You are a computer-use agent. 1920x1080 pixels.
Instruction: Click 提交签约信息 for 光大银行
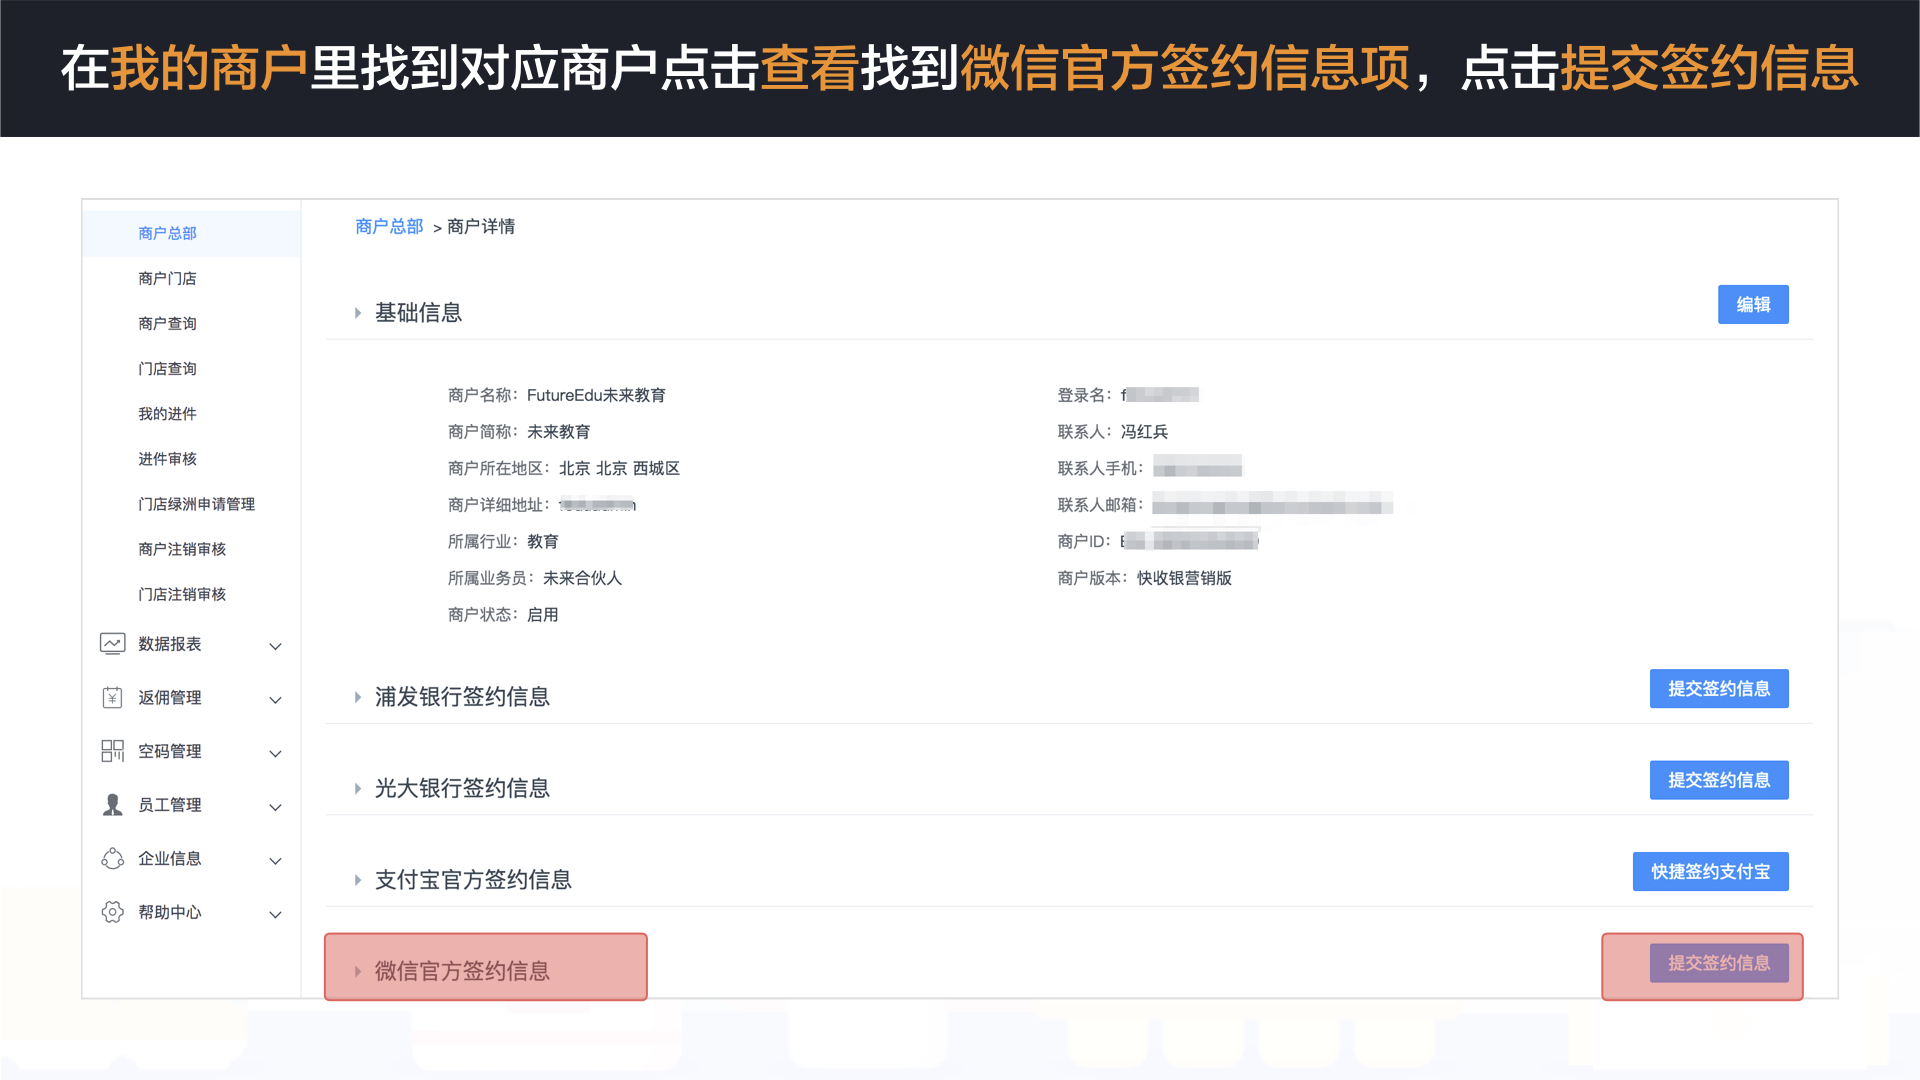point(1719,780)
